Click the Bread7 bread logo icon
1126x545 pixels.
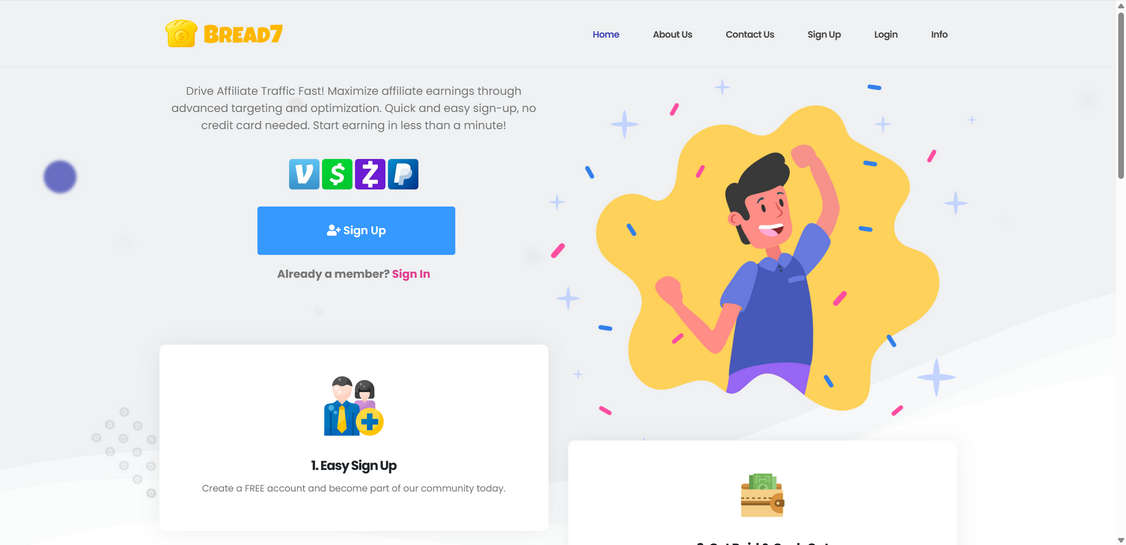(x=181, y=34)
